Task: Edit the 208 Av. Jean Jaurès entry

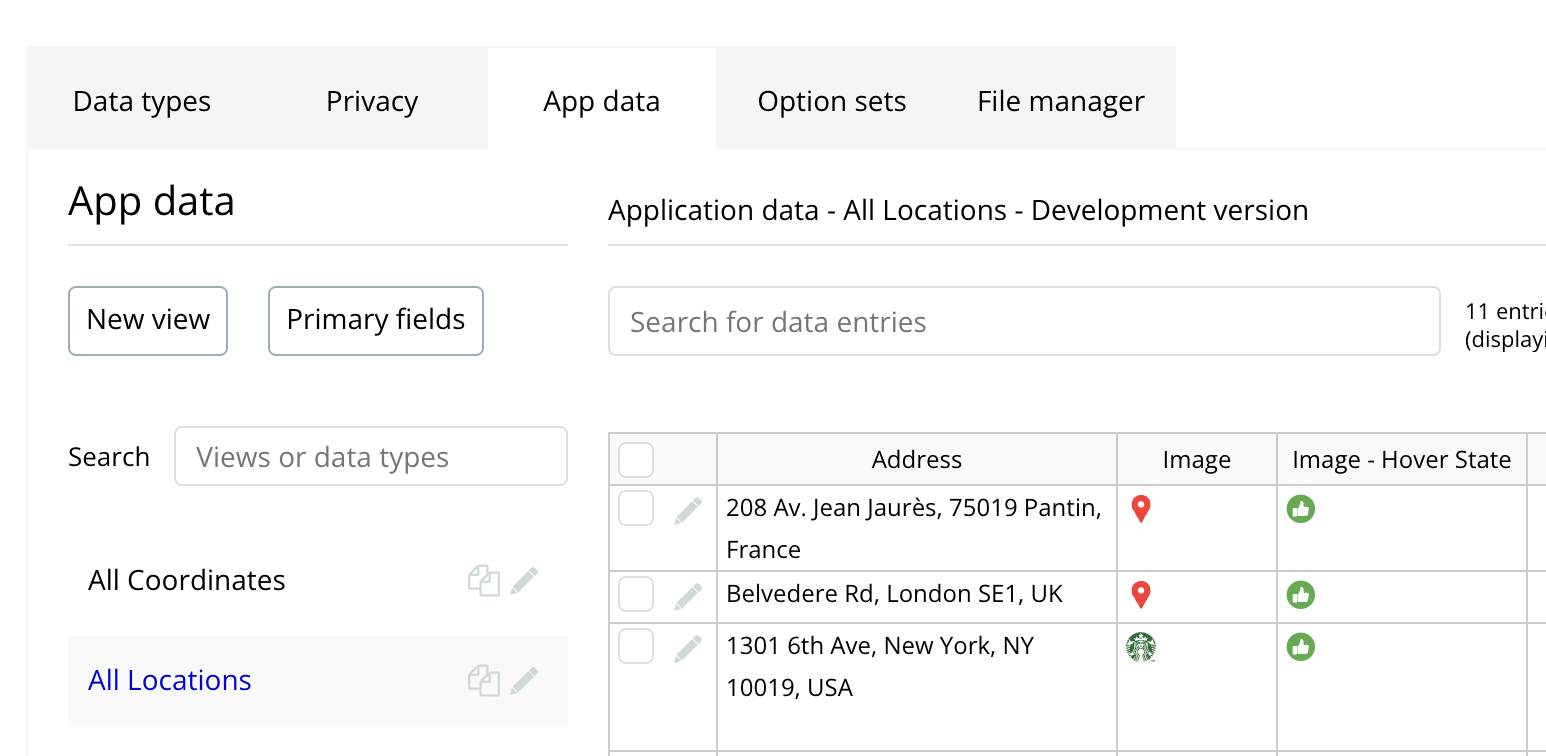Action: [688, 511]
